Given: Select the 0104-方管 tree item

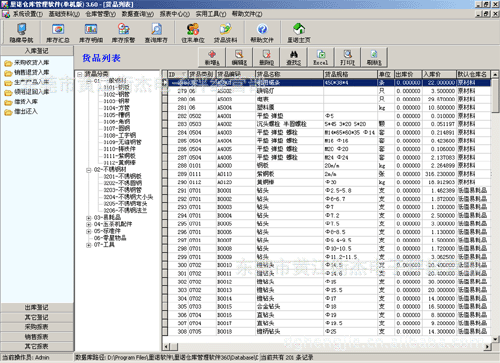Looking at the screenshot, I should pos(116,108).
